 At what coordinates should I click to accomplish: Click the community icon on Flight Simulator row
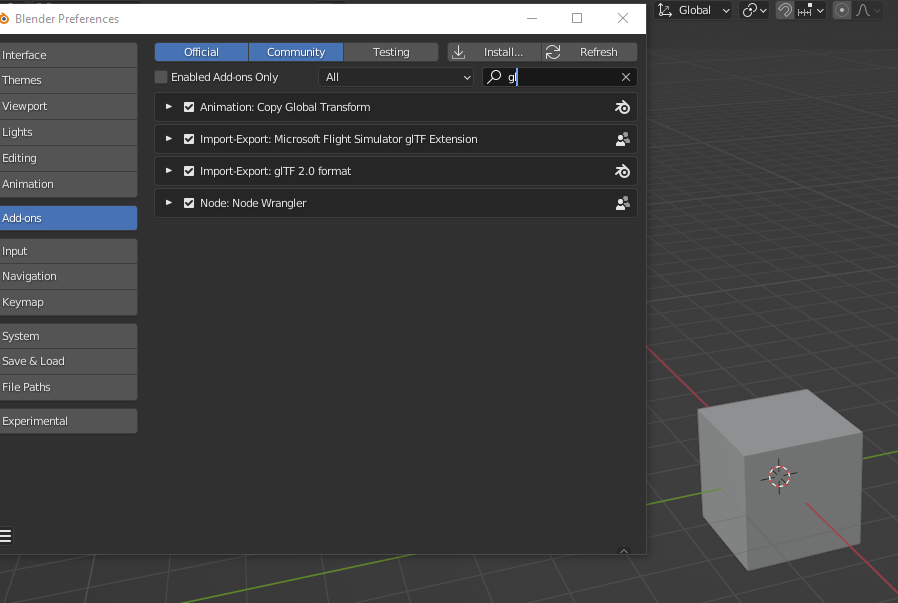coord(622,139)
